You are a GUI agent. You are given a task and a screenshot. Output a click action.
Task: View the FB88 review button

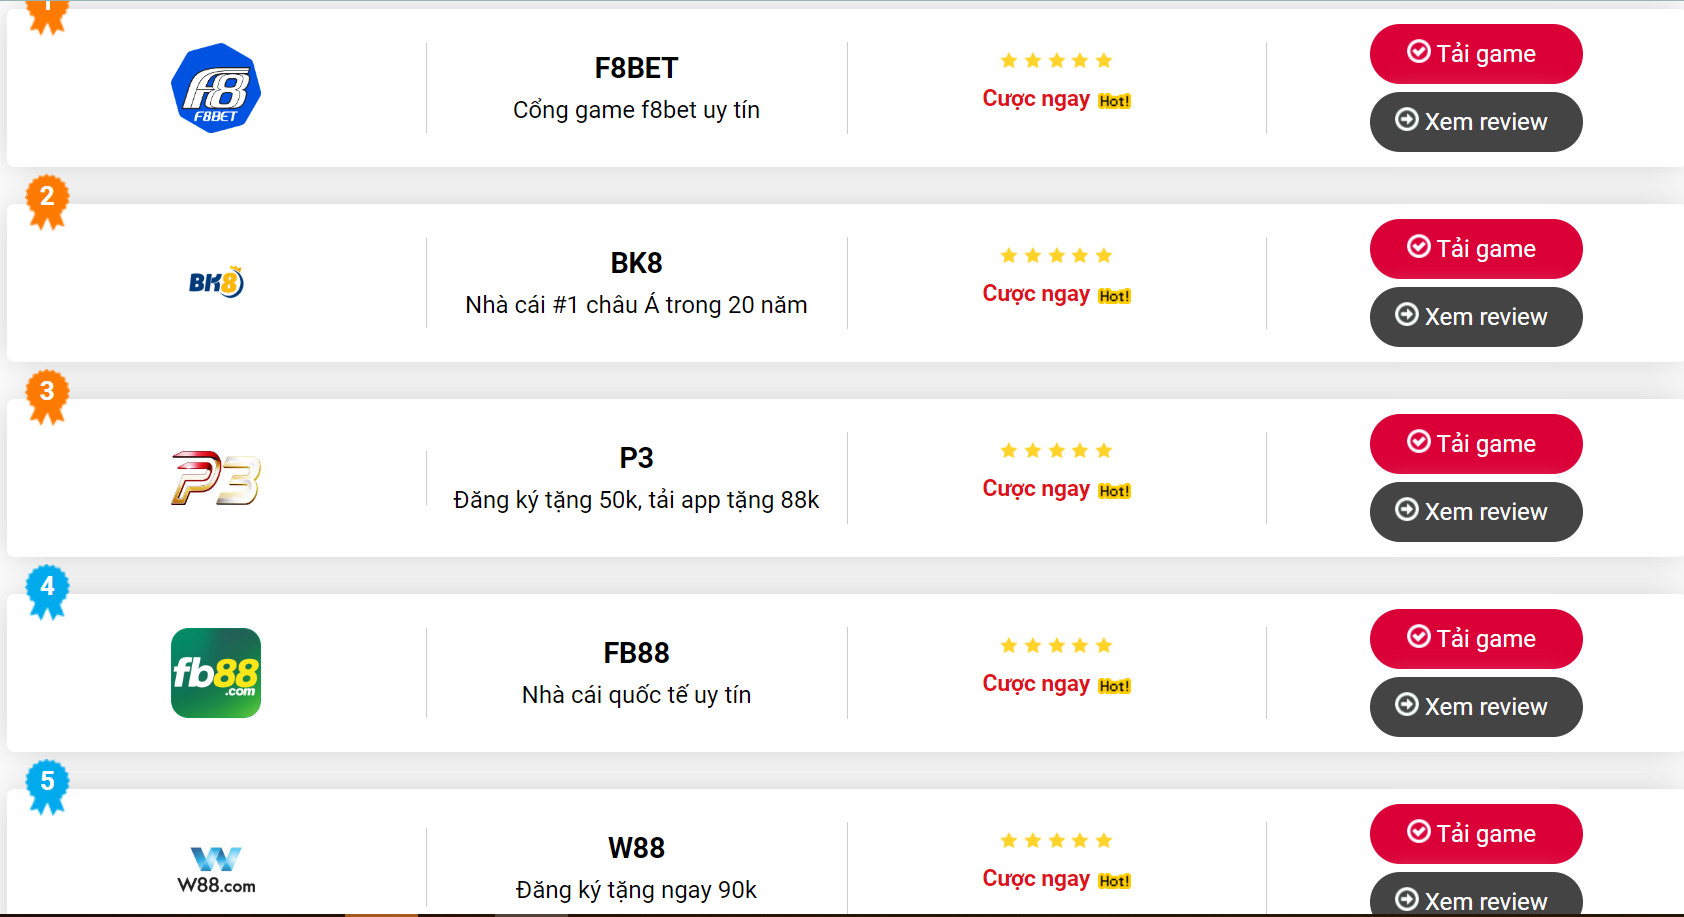pos(1475,707)
